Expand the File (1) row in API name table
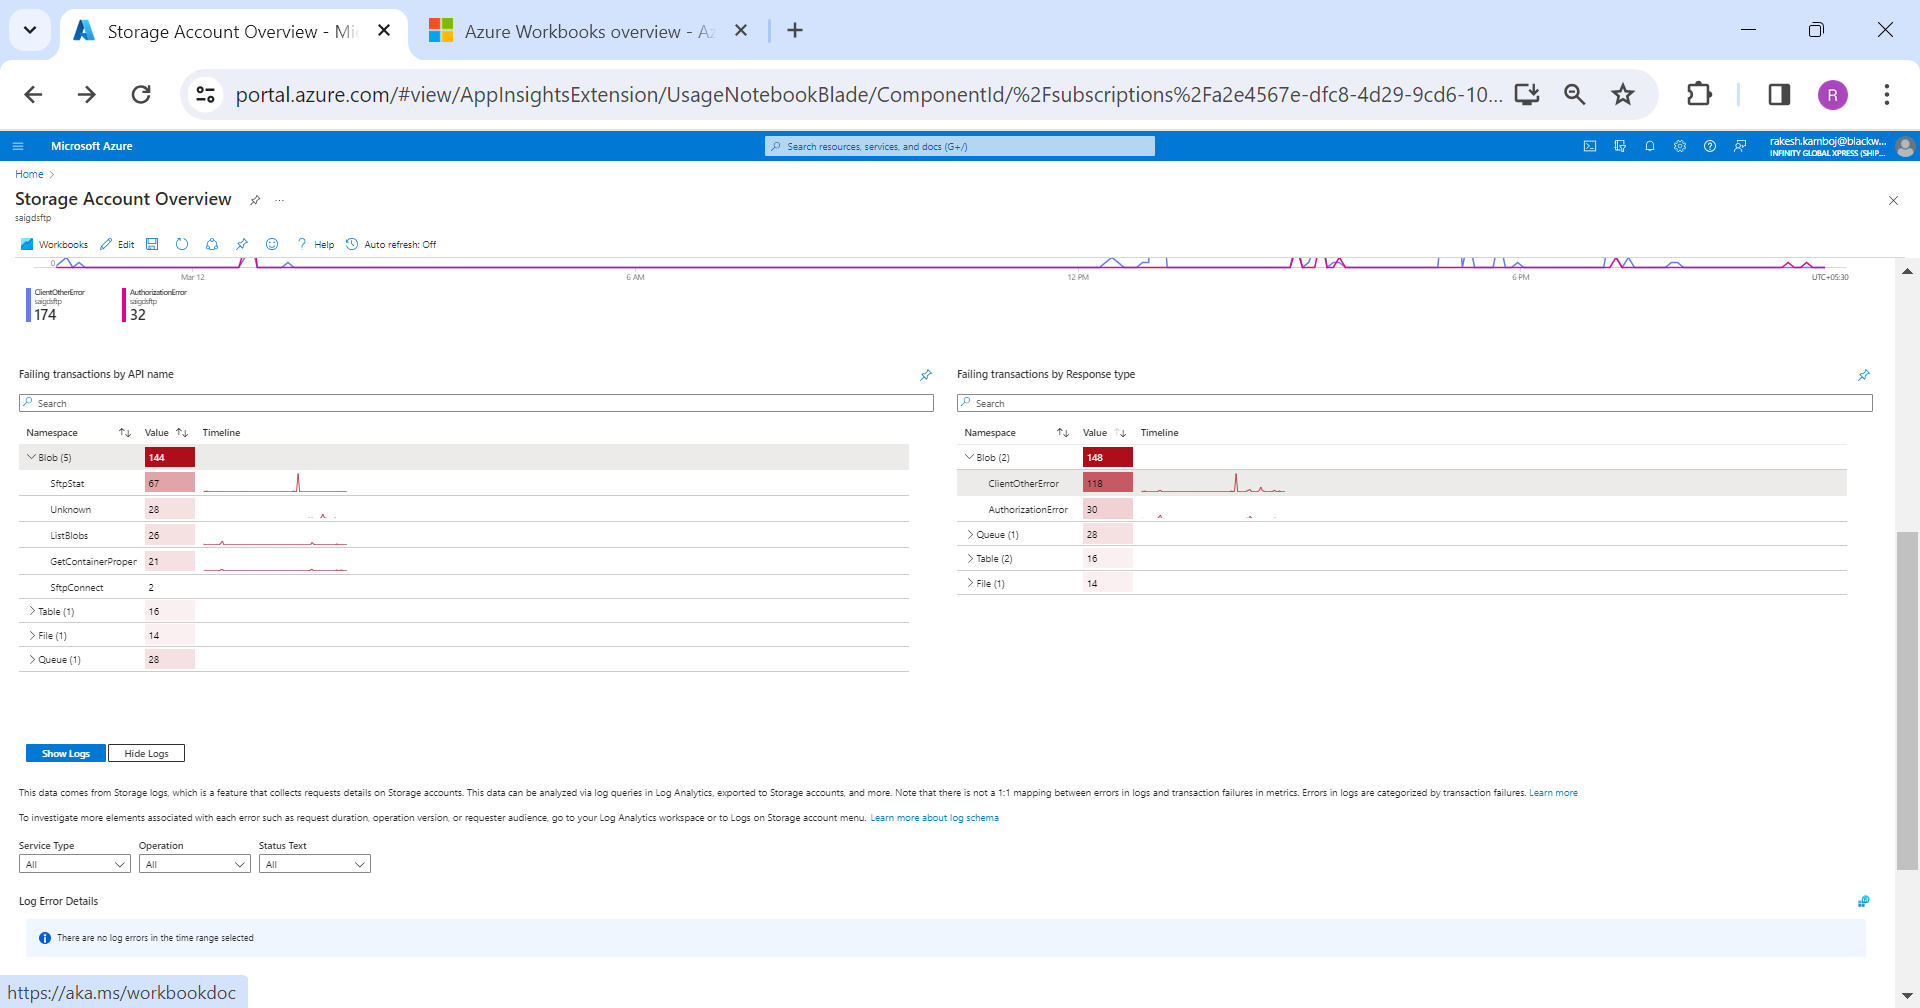Screen dimensions: 1920x1008 pyautogui.click(x=31, y=635)
